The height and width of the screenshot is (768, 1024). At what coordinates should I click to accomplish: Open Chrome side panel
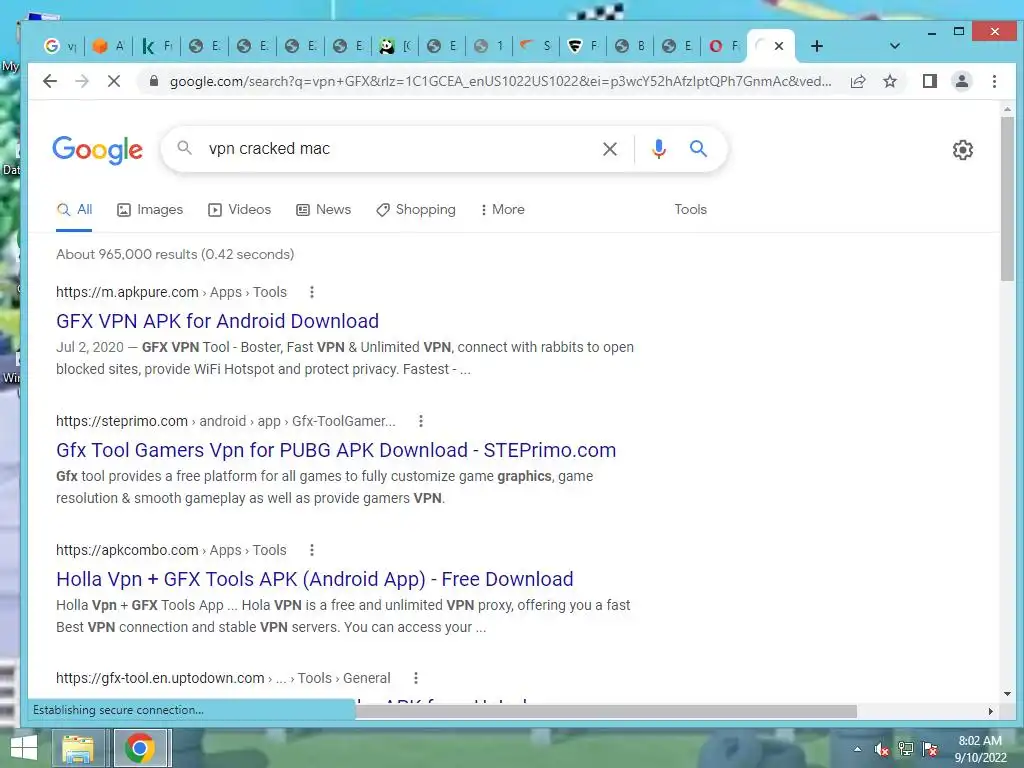[x=929, y=81]
